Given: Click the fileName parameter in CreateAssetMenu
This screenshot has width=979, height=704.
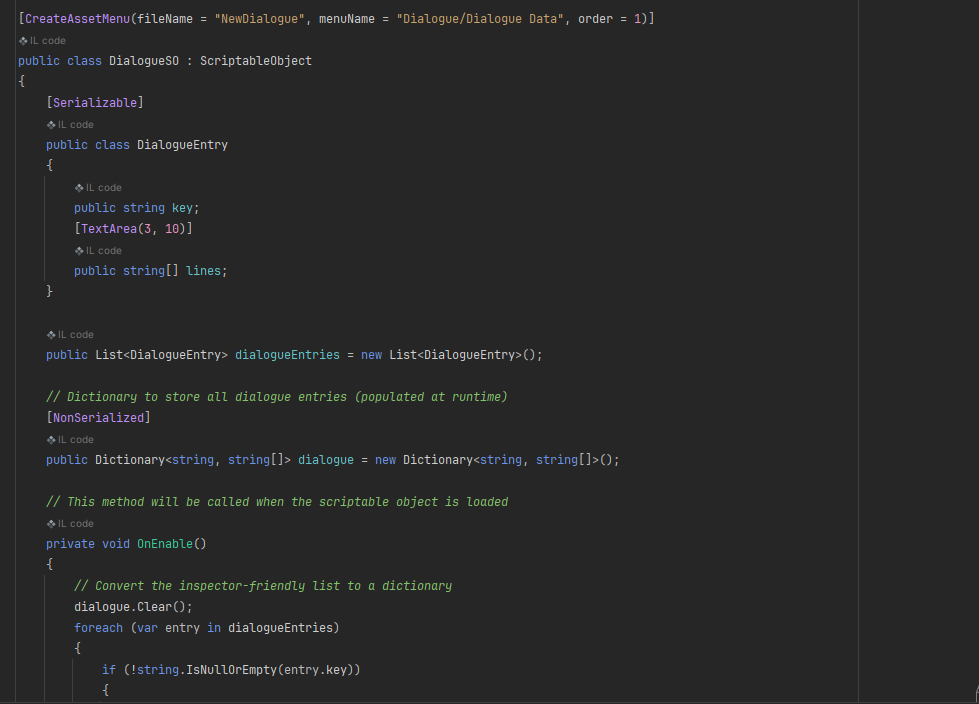Looking at the screenshot, I should [x=165, y=19].
